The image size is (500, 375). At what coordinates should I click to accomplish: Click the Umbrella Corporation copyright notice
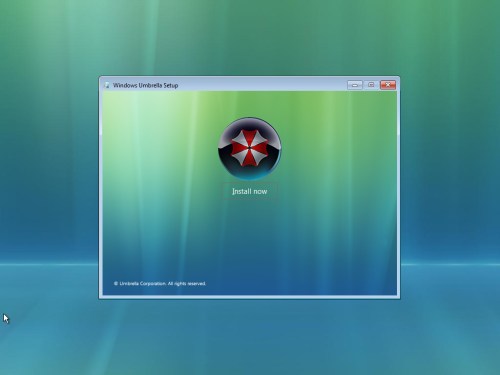(160, 284)
